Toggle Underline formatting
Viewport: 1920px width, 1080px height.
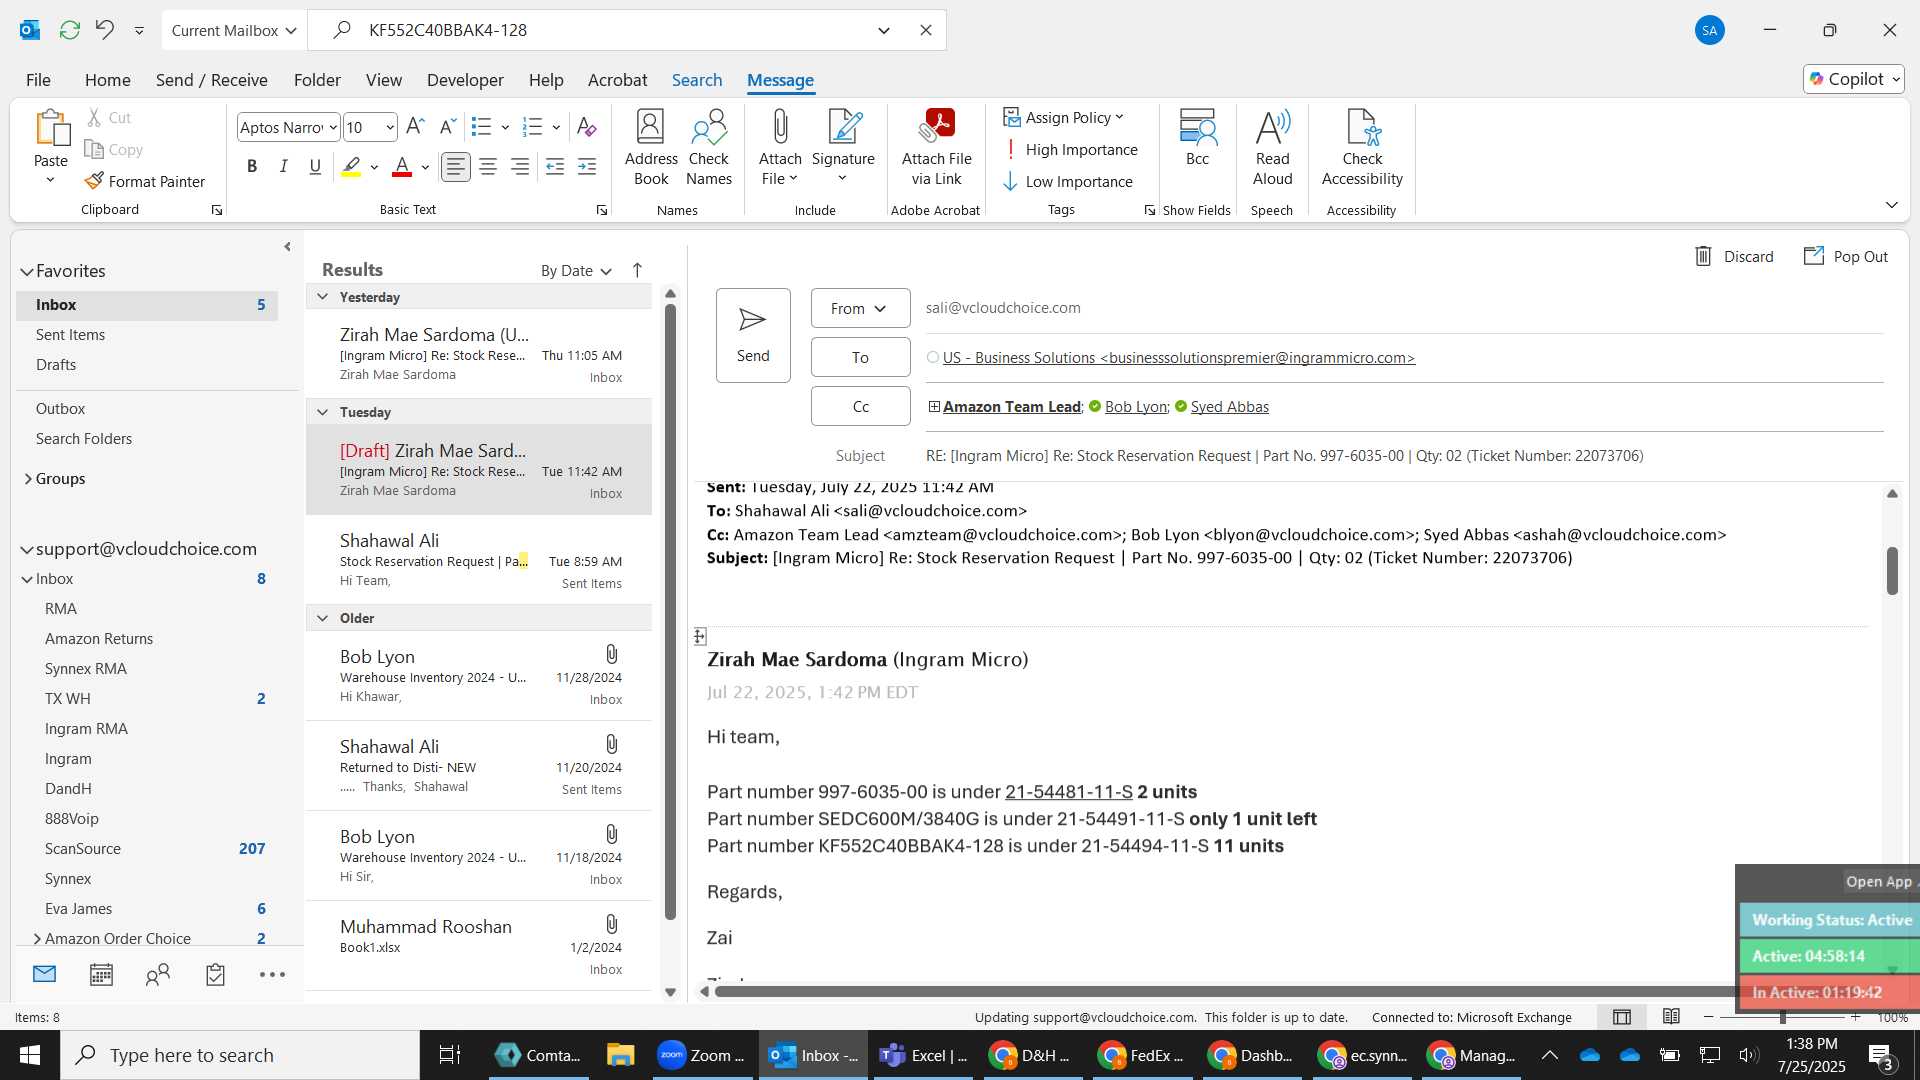point(315,167)
